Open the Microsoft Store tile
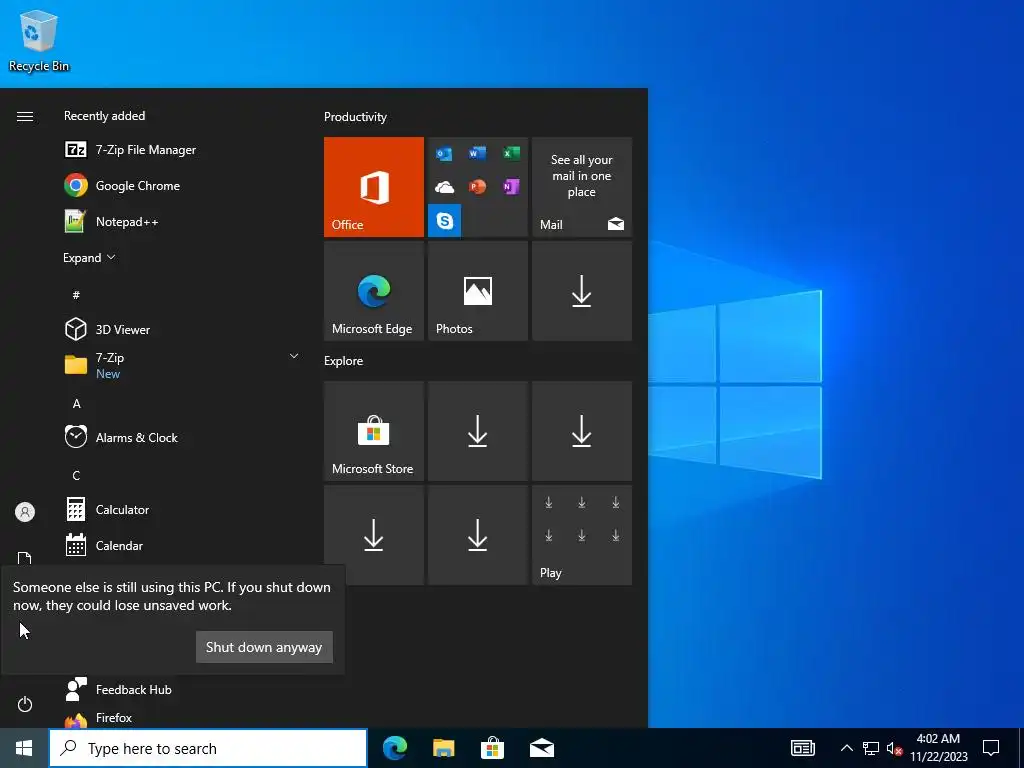The width and height of the screenshot is (1024, 768). (x=374, y=431)
